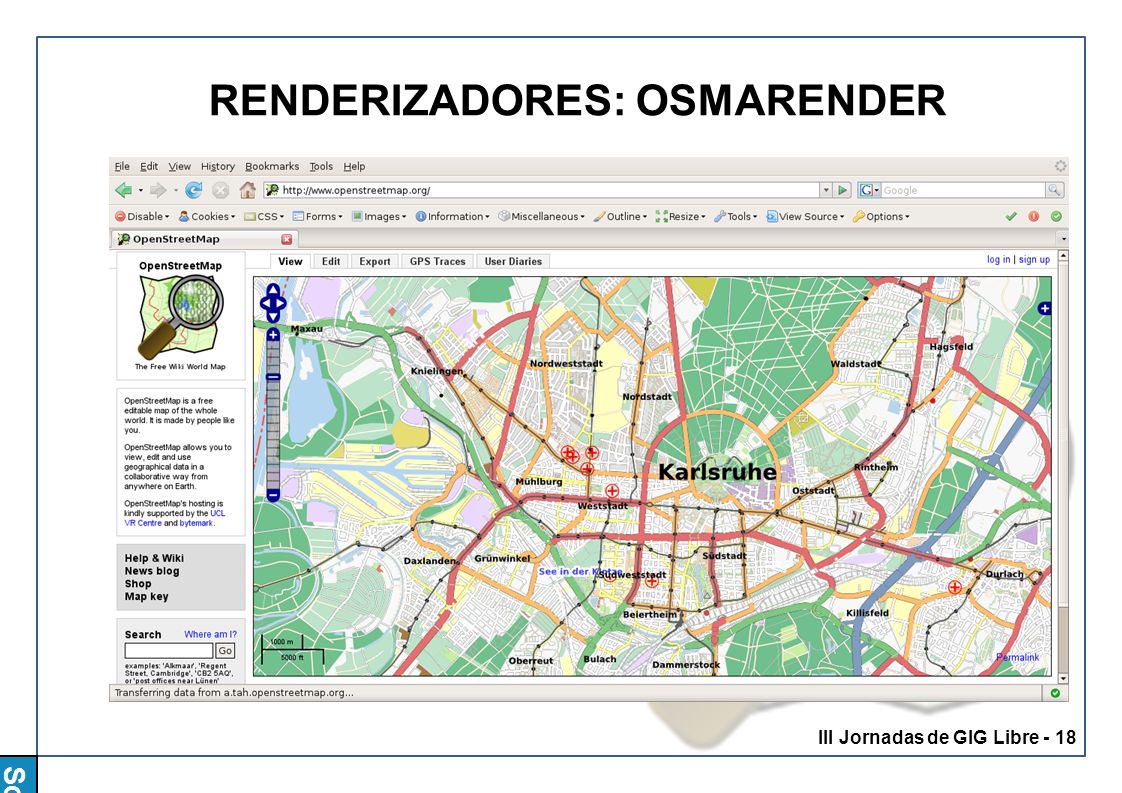This screenshot has width=1122, height=793.
Task: Click the Go search button
Action: tap(225, 651)
